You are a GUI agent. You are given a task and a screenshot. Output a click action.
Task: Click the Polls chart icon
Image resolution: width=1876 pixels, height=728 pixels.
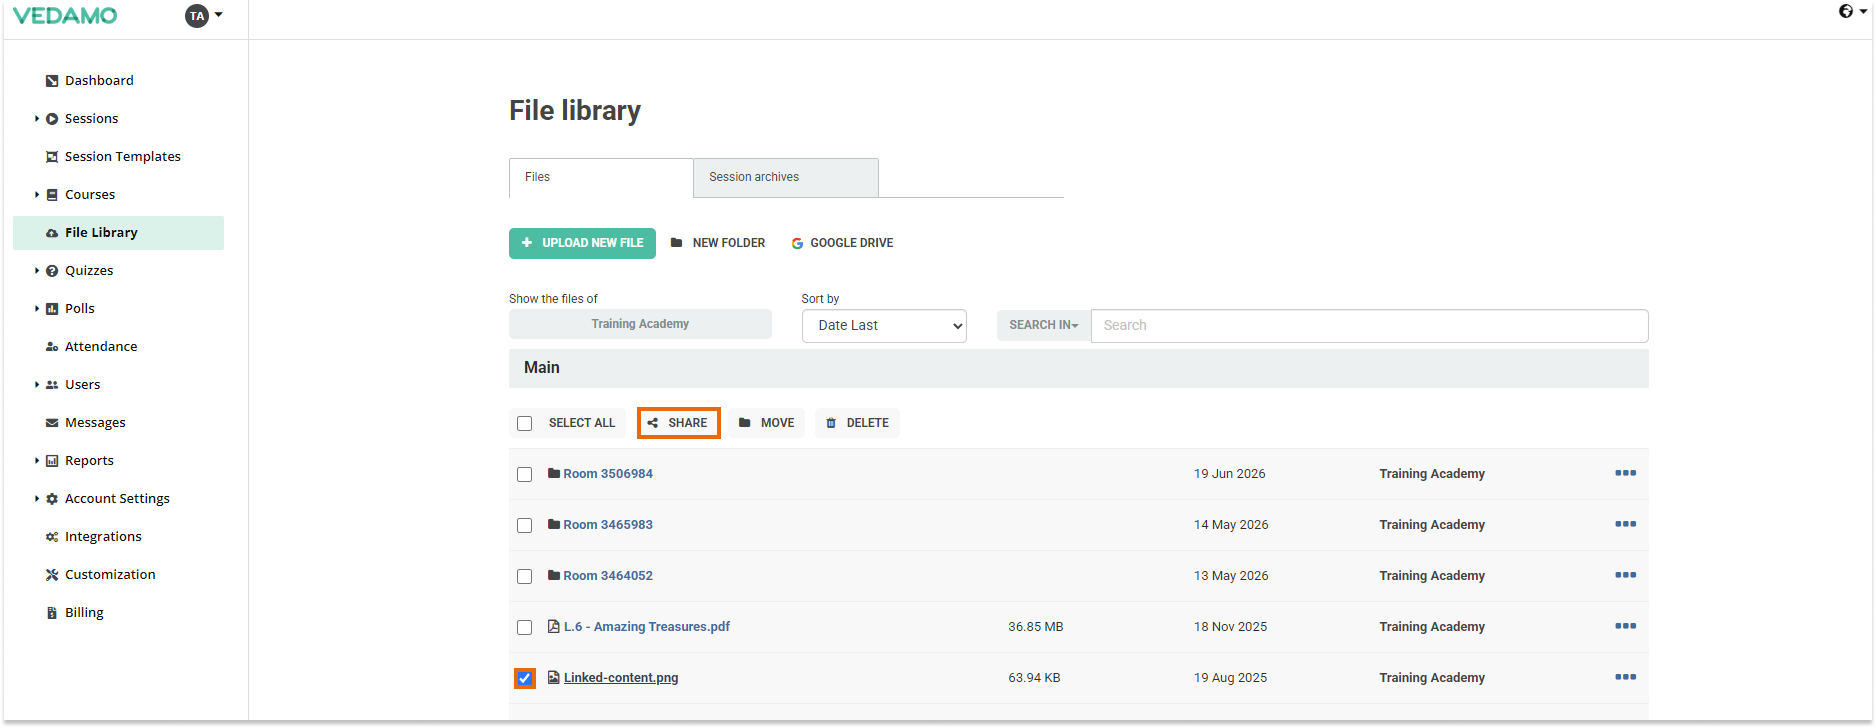[x=52, y=309]
